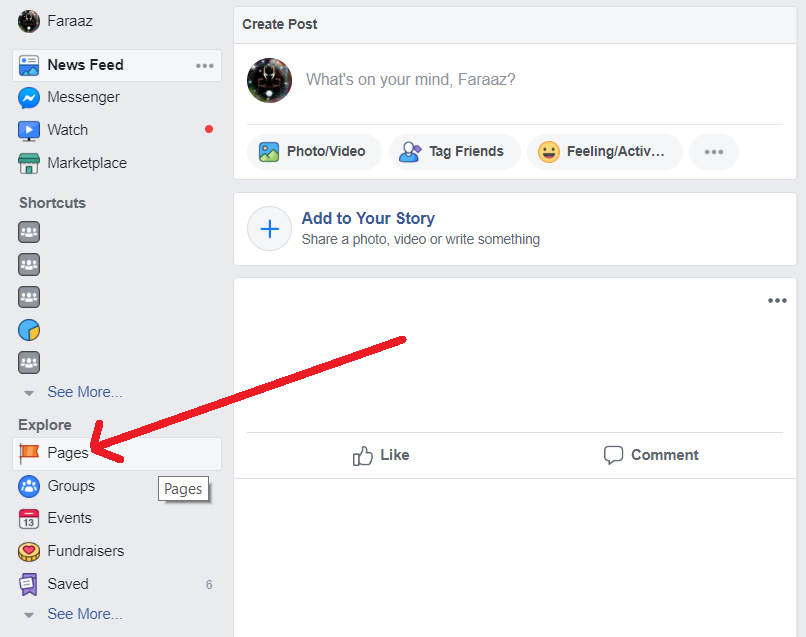Open the Marketplace storefront icon

click(29, 163)
